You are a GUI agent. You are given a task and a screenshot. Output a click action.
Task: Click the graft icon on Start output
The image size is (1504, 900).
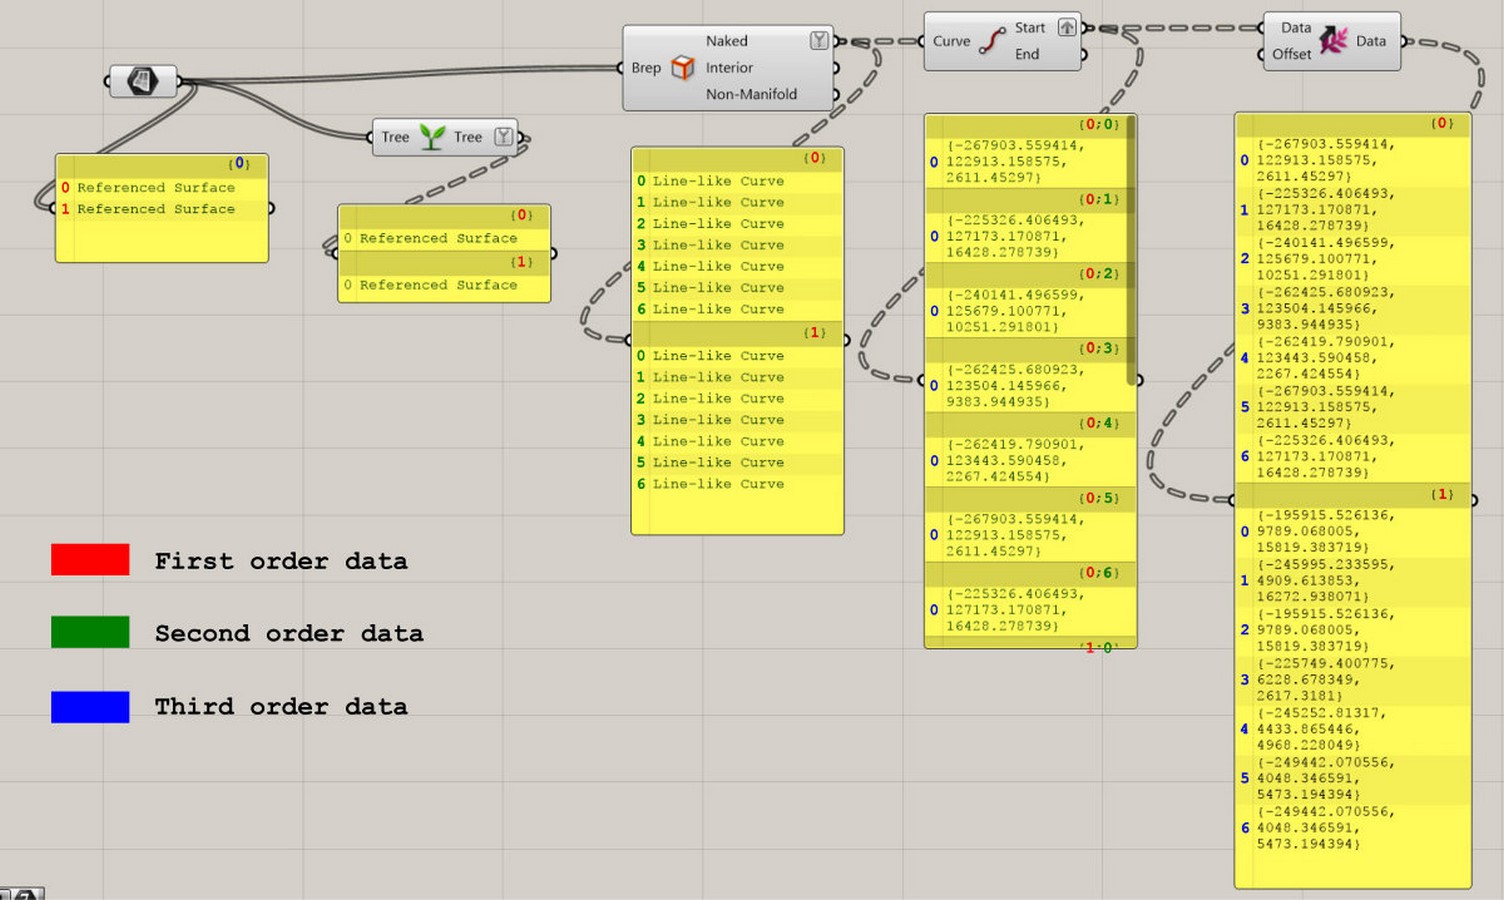1067,27
